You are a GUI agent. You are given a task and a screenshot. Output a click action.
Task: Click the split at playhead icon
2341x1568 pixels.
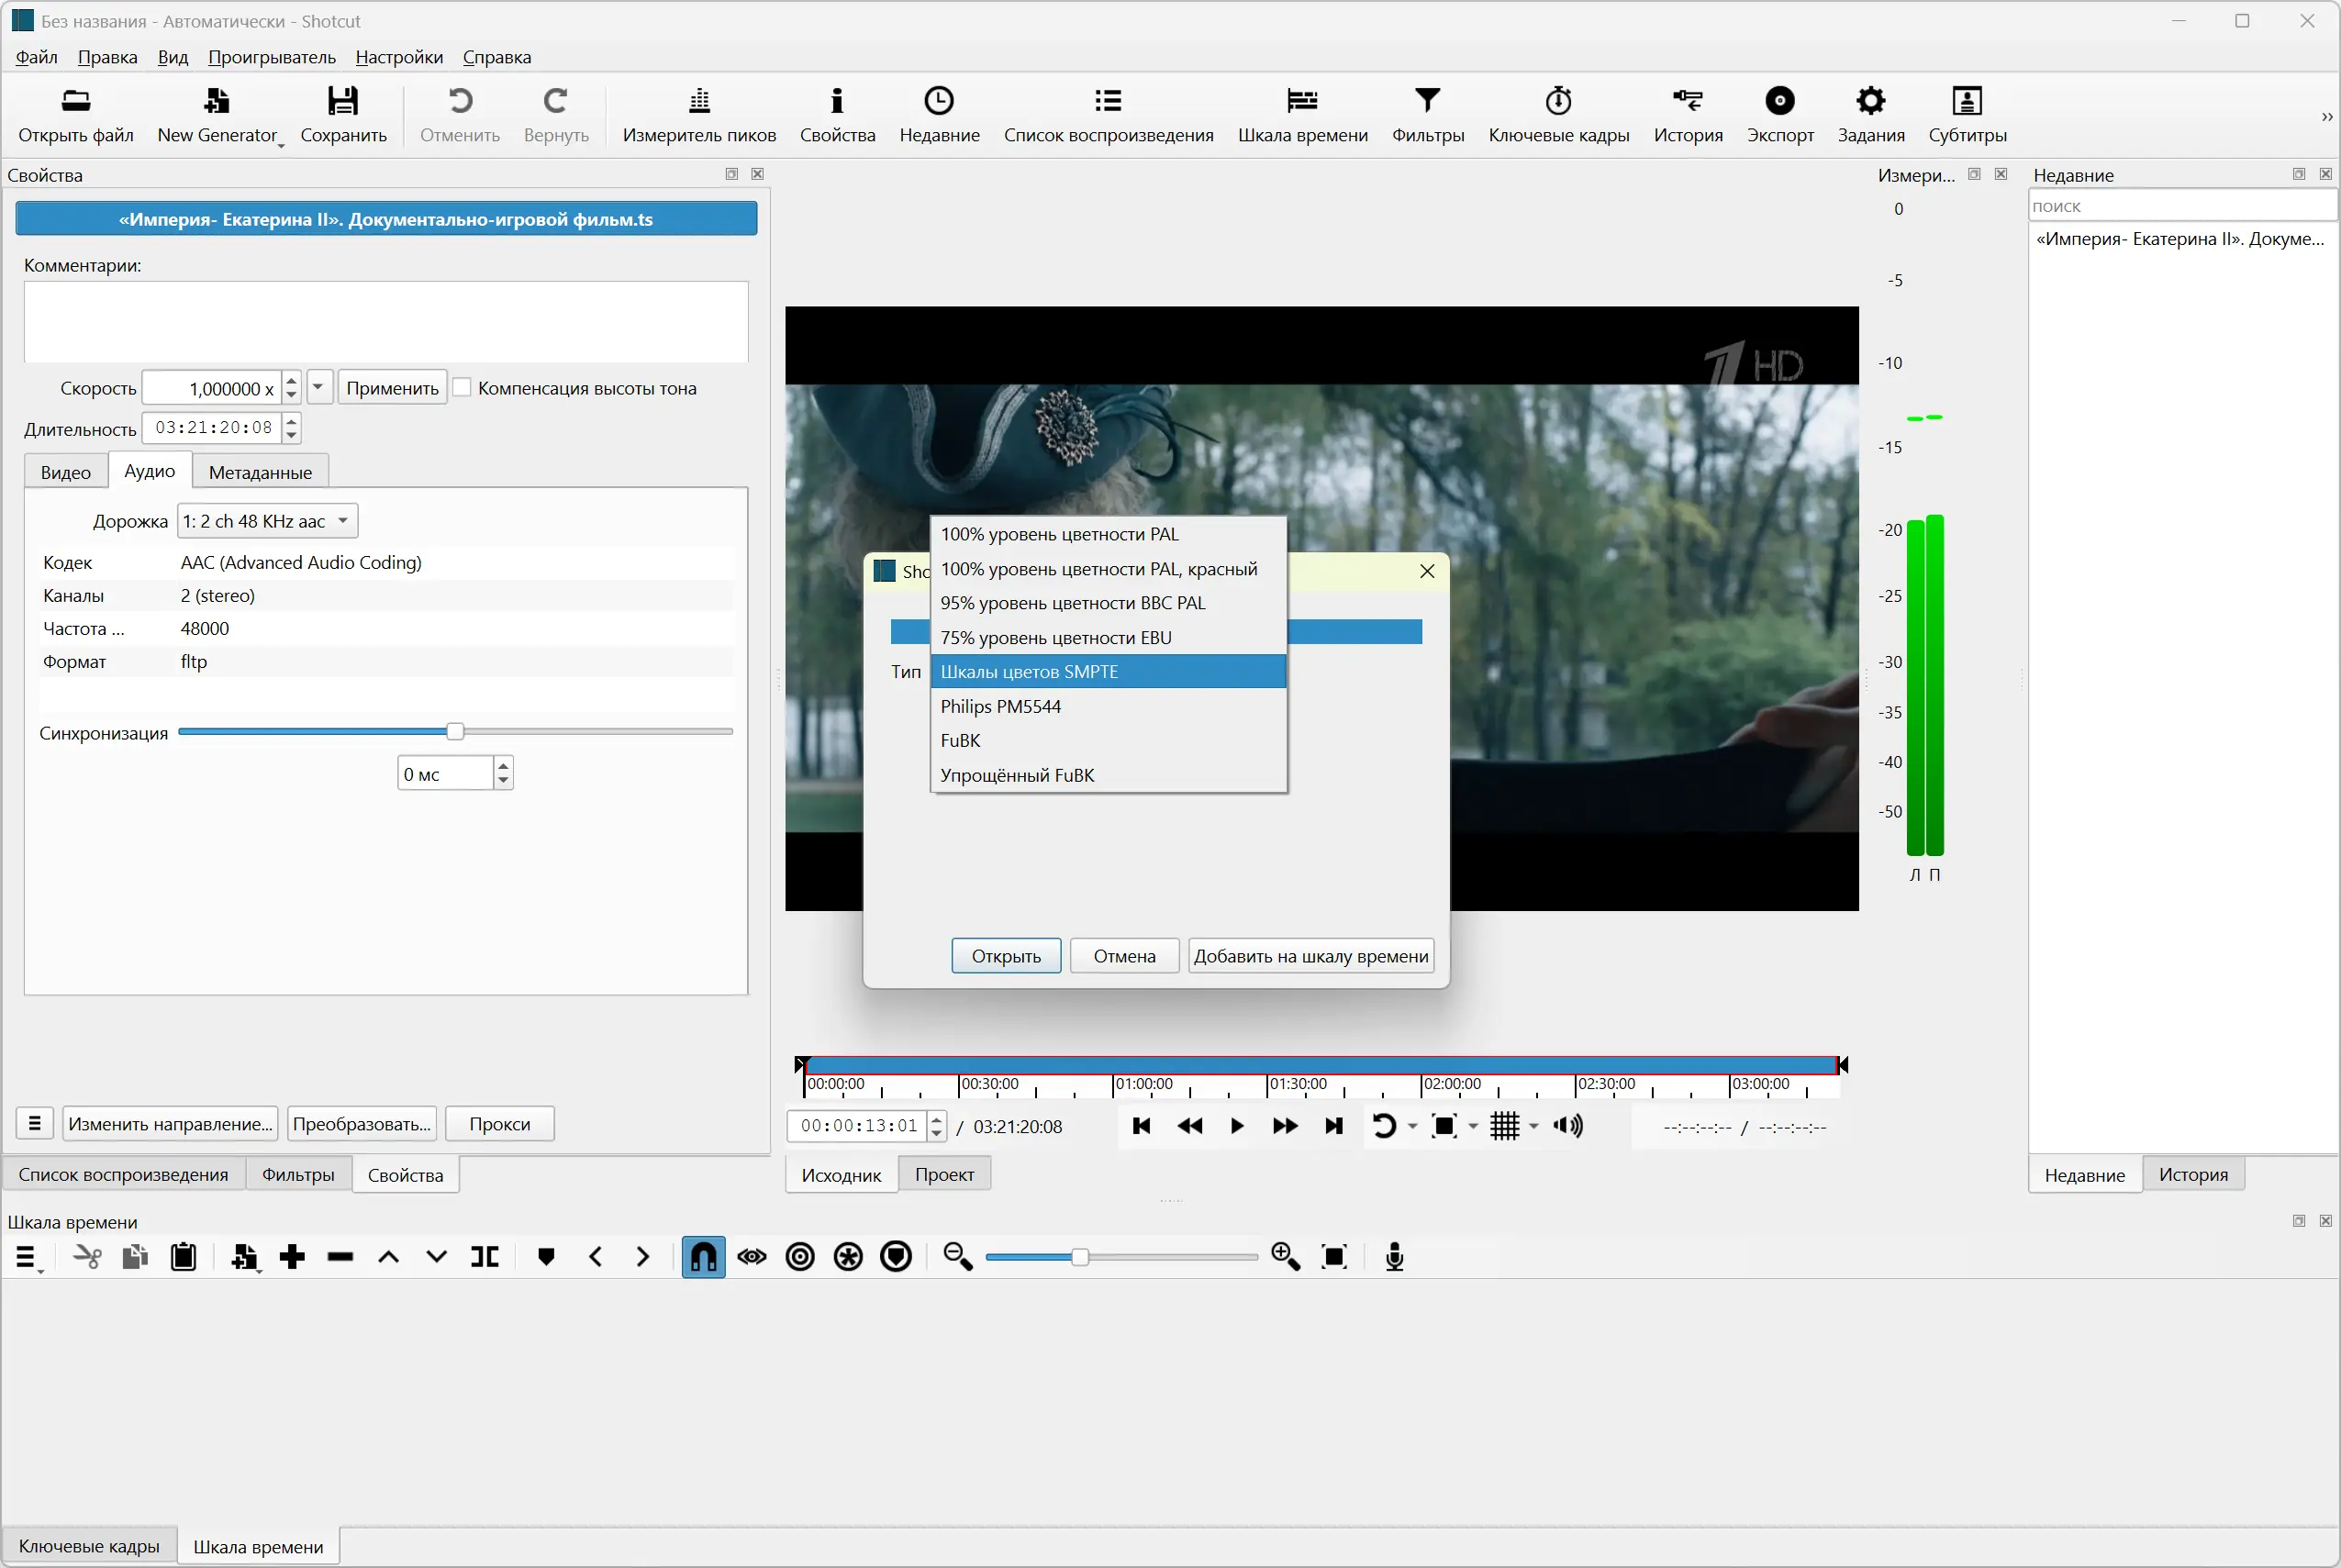point(485,1257)
